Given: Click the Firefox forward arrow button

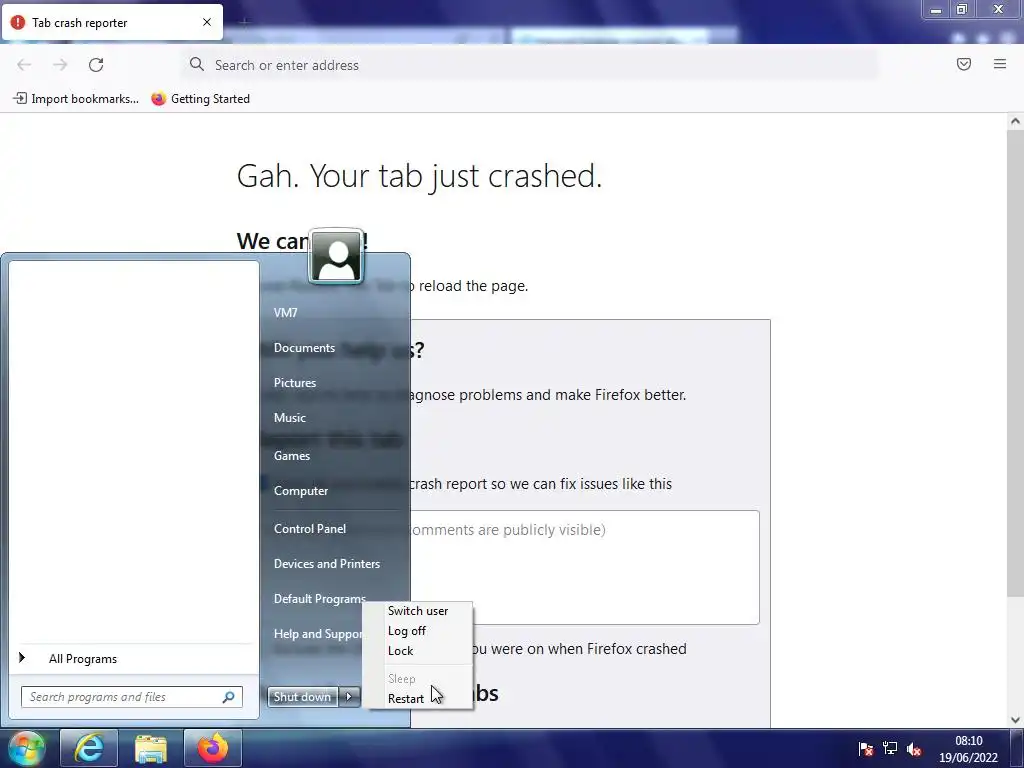Looking at the screenshot, I should pos(60,65).
